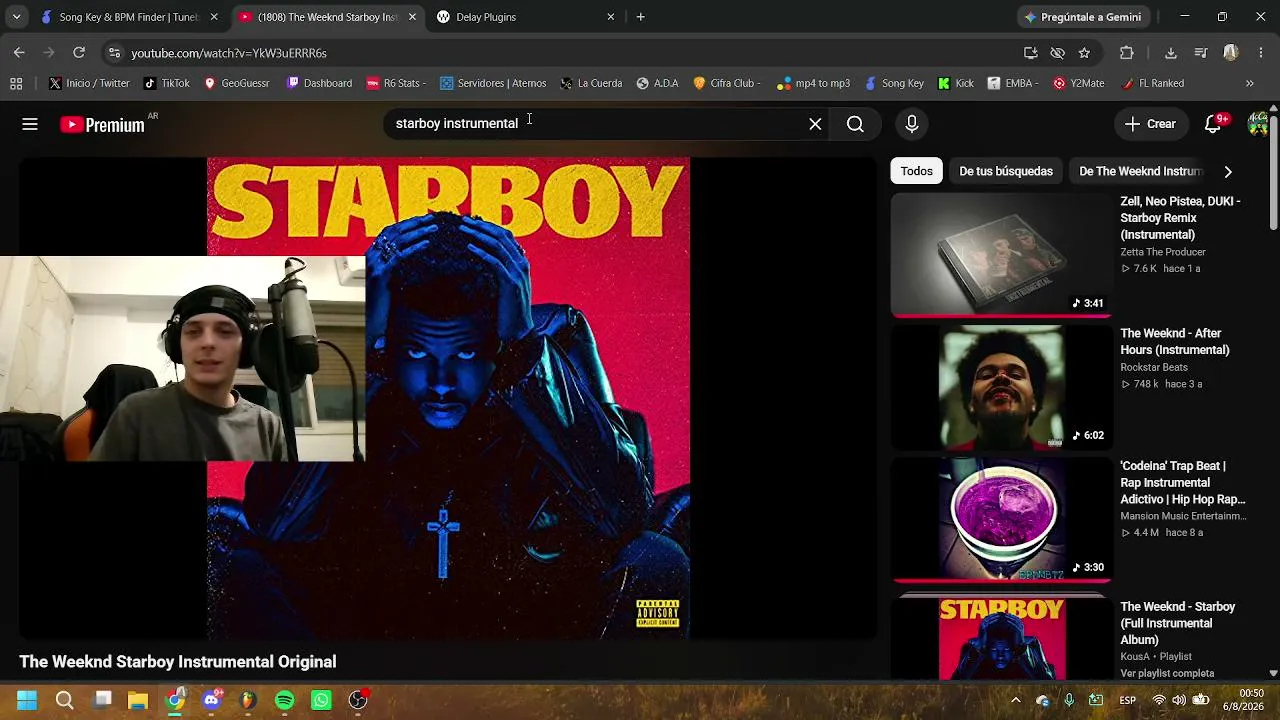Click Pregúntale a Gemini button
The image size is (1280, 720).
click(x=1083, y=17)
